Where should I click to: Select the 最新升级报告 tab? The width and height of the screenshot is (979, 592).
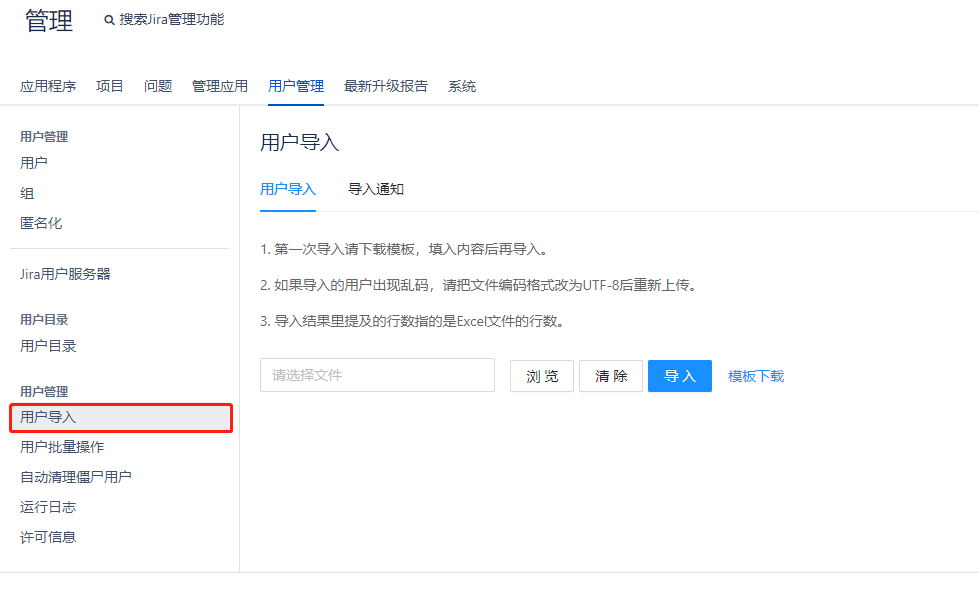pyautogui.click(x=386, y=86)
